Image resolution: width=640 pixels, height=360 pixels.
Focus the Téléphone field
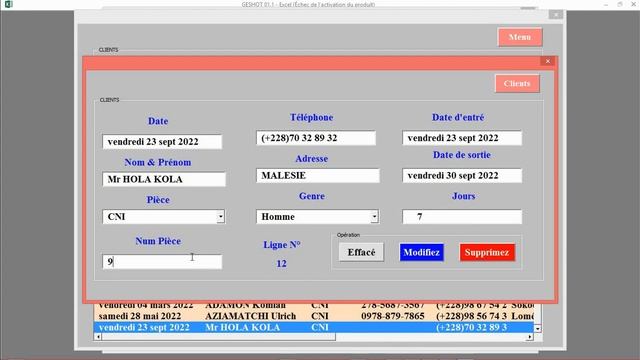(316, 138)
